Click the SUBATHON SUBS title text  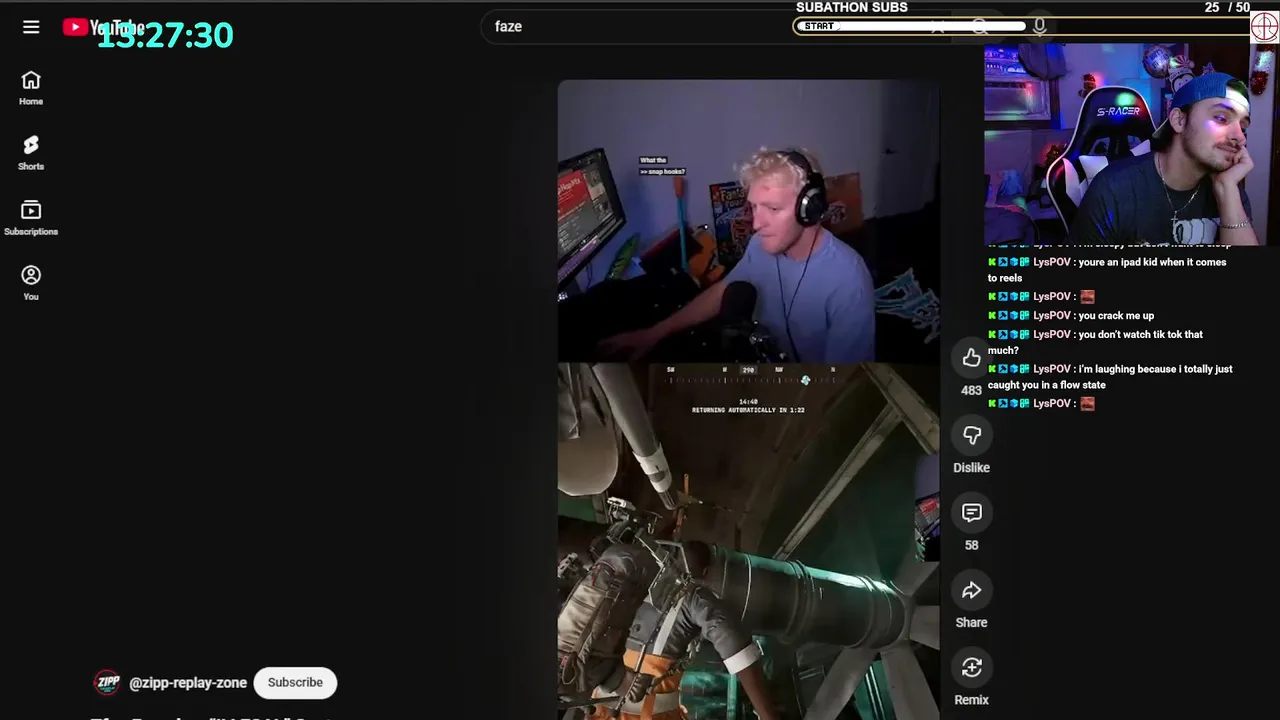[x=852, y=7]
